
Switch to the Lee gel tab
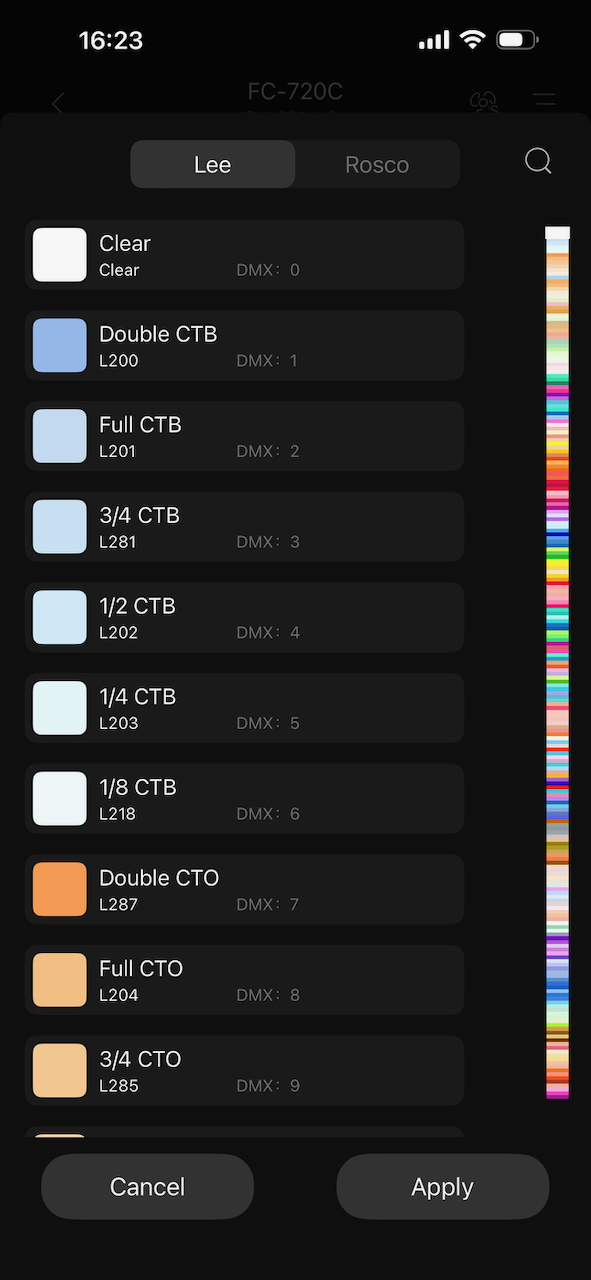(212, 164)
